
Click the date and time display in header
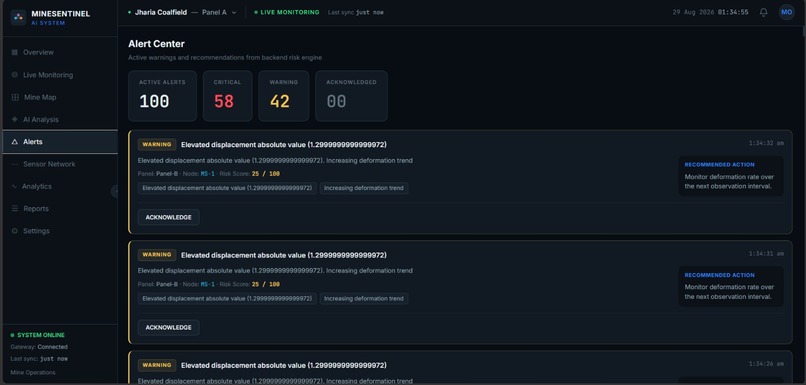click(x=710, y=12)
